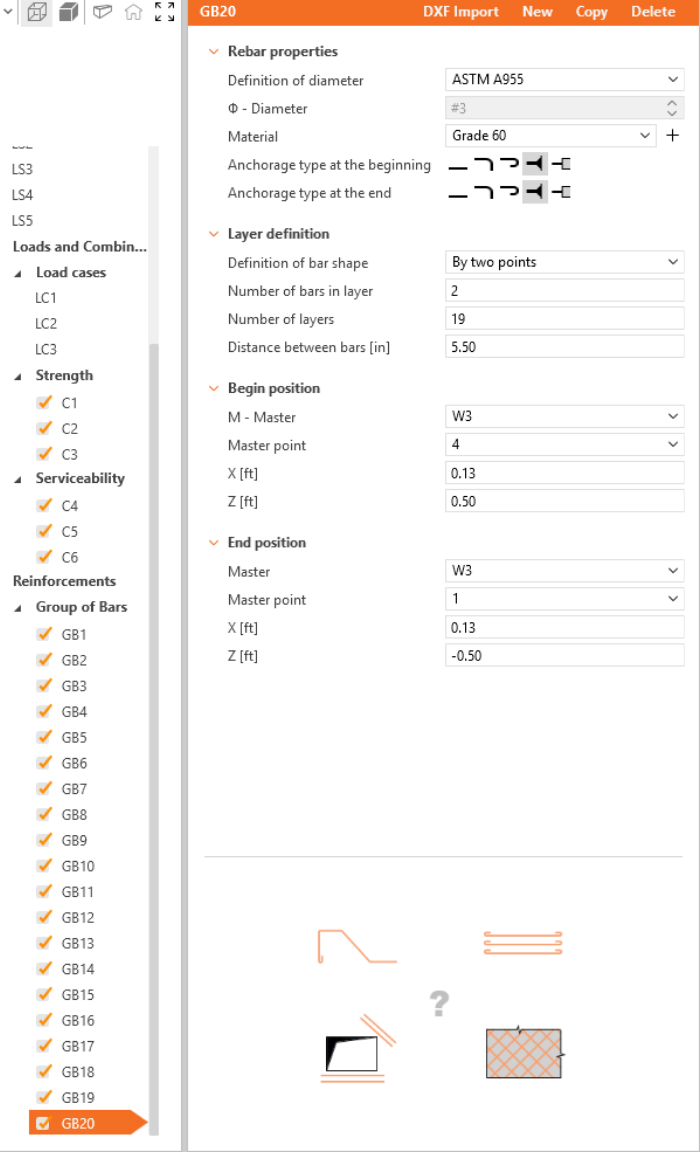Screen dimensions: 700x1152
Task: Click DXF Import in the header
Action: (461, 12)
